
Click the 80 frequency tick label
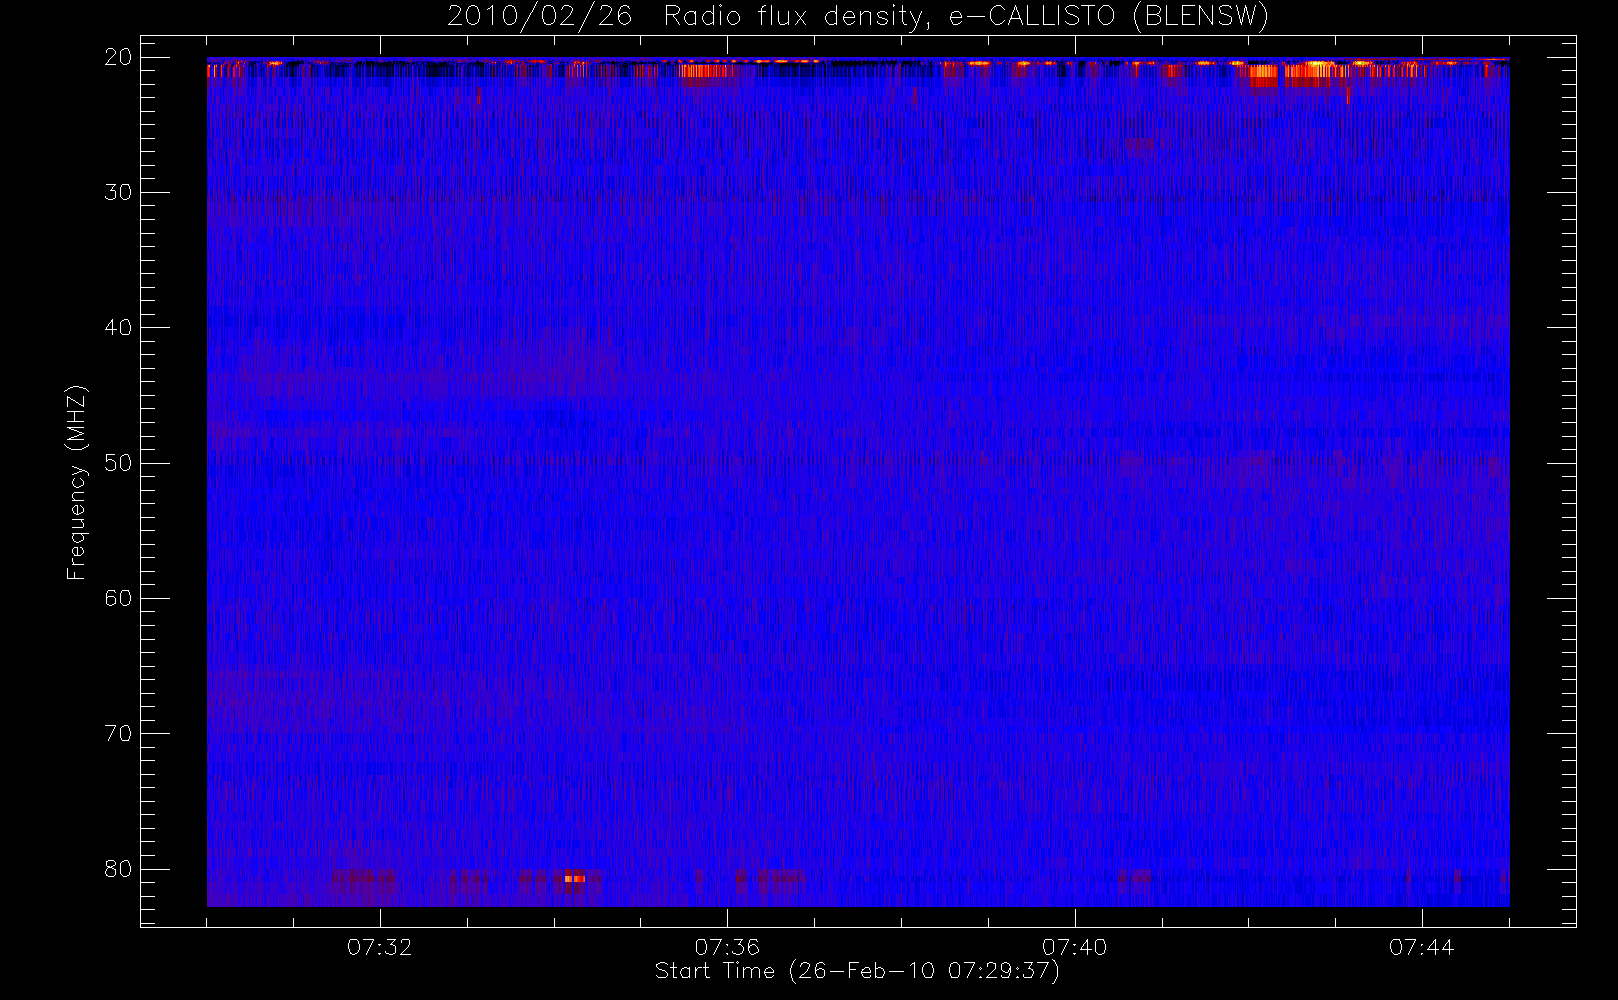point(118,869)
